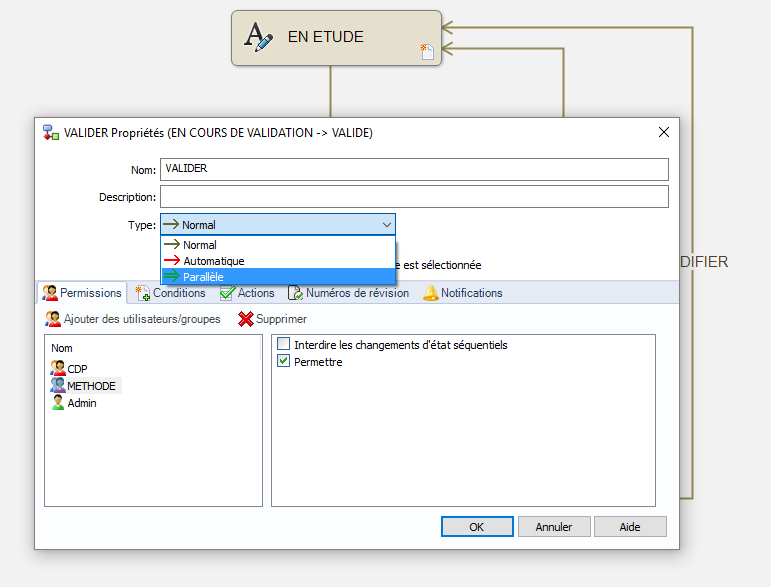Screen dimensions: 771x587
Task: Click the Supprimer button label
Action: [x=281, y=319]
